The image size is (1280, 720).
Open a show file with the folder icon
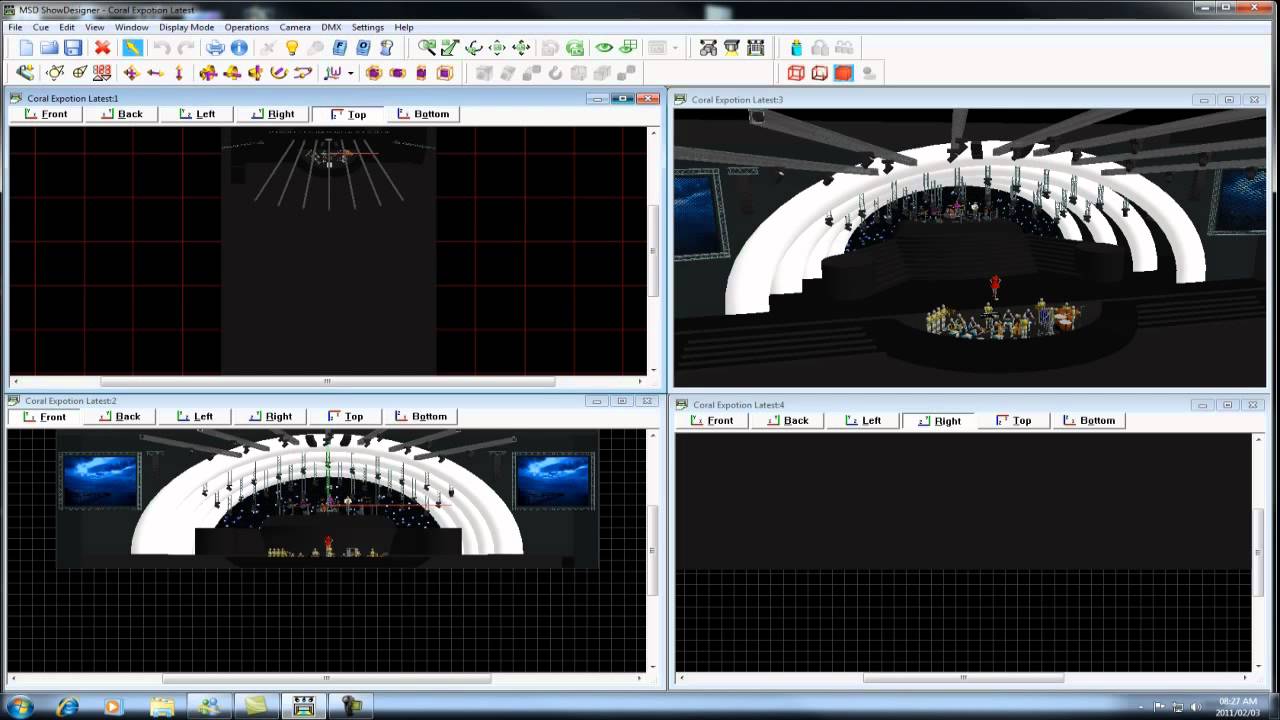[x=49, y=48]
